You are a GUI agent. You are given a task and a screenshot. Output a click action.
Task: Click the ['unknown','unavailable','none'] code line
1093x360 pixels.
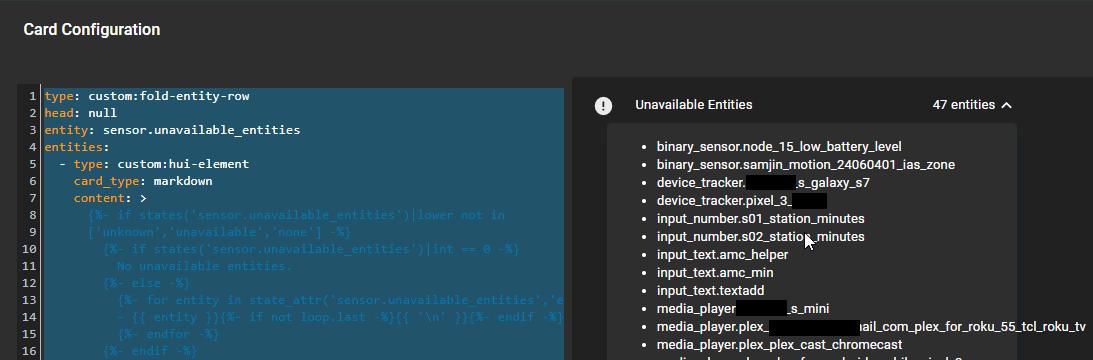220,232
